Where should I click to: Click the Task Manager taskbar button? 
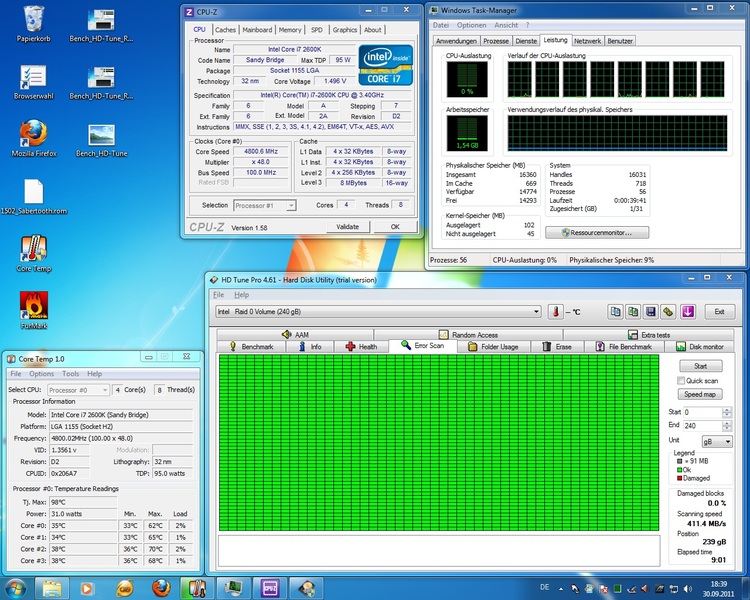pyautogui.click(x=233, y=588)
